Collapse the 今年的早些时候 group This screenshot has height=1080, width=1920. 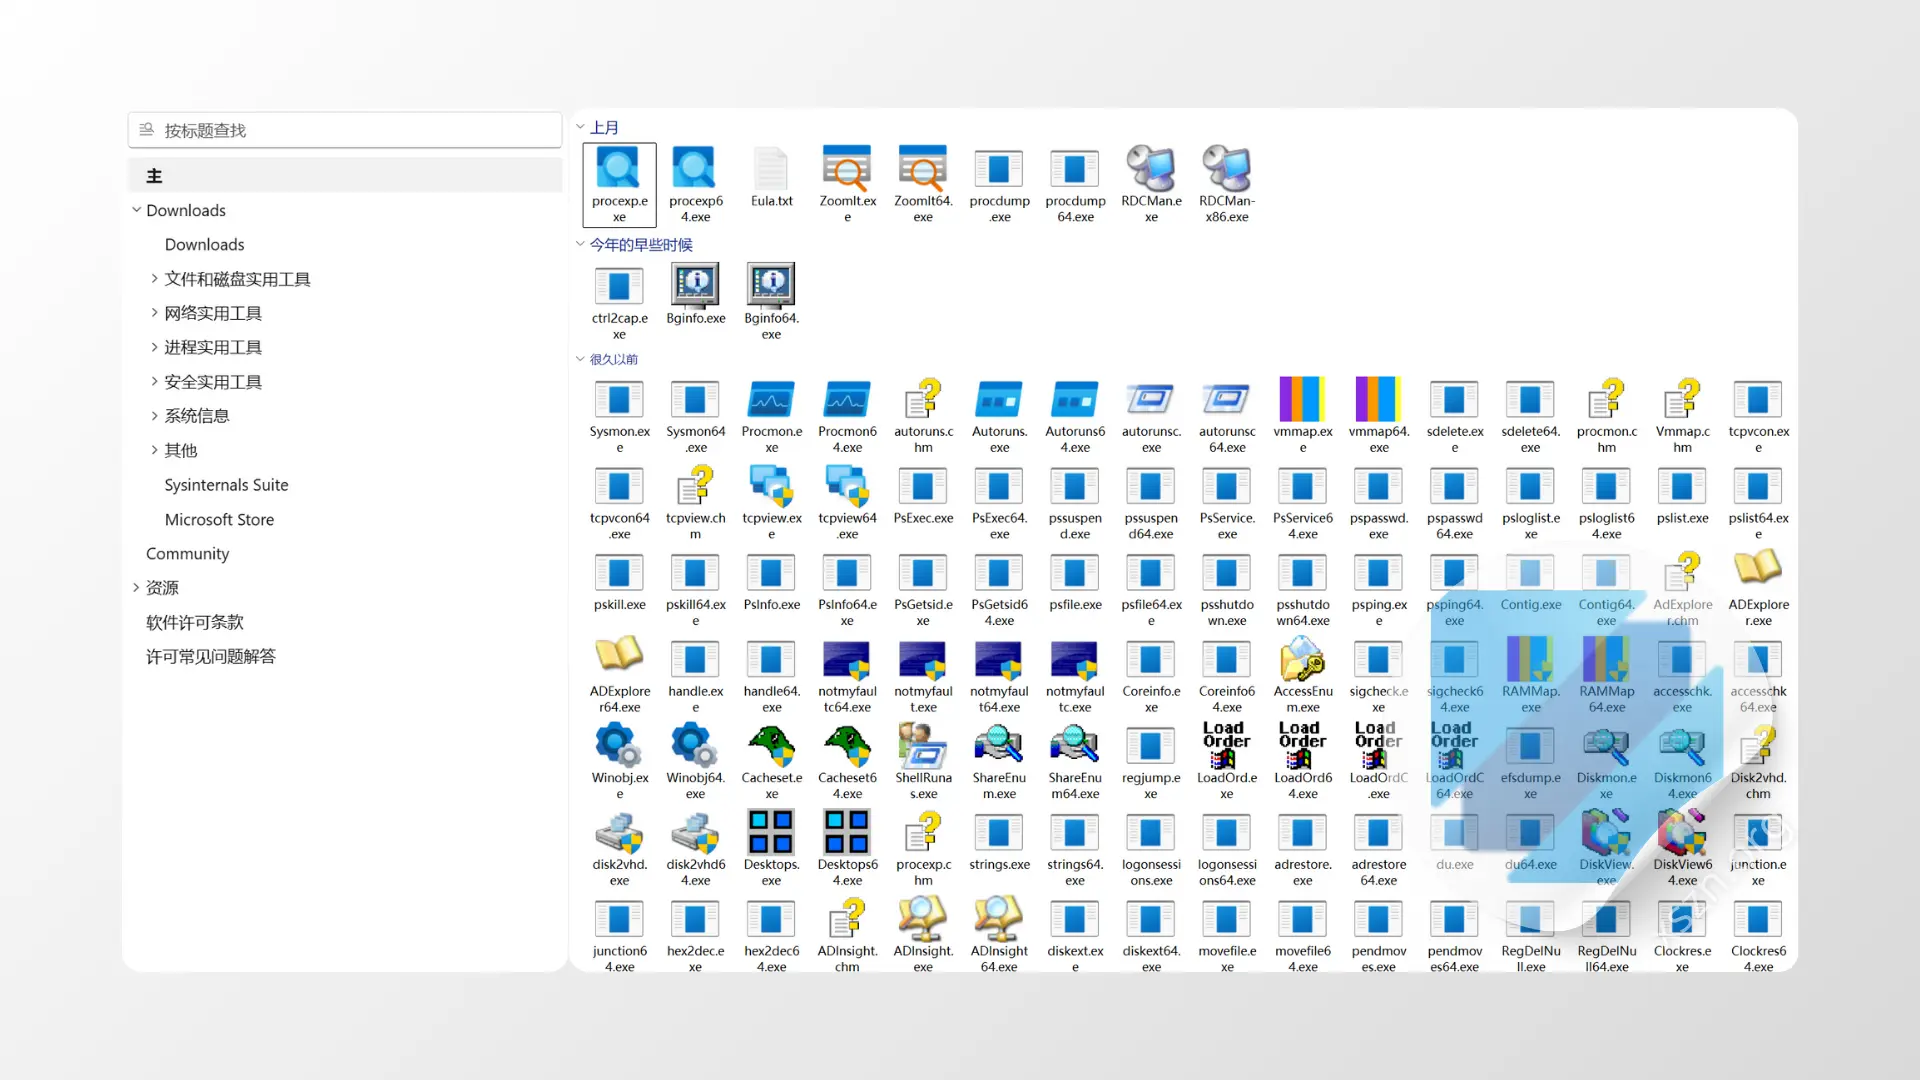(x=580, y=244)
